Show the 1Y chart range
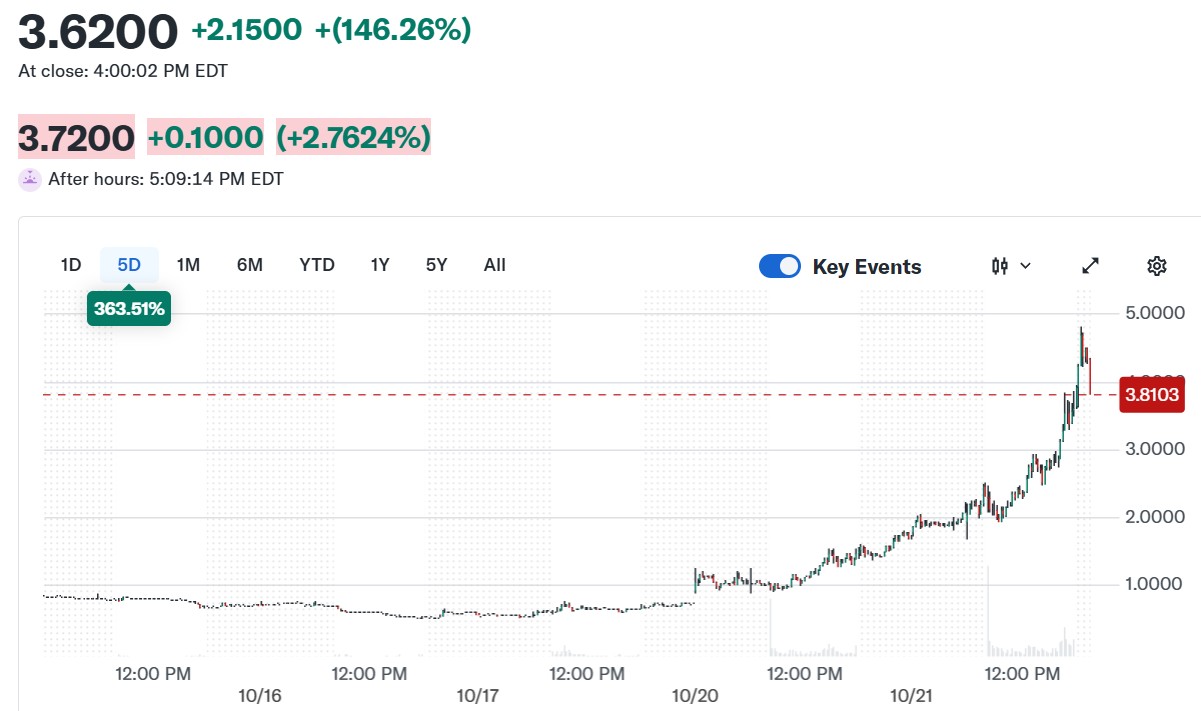The width and height of the screenshot is (1201, 711). (380, 265)
